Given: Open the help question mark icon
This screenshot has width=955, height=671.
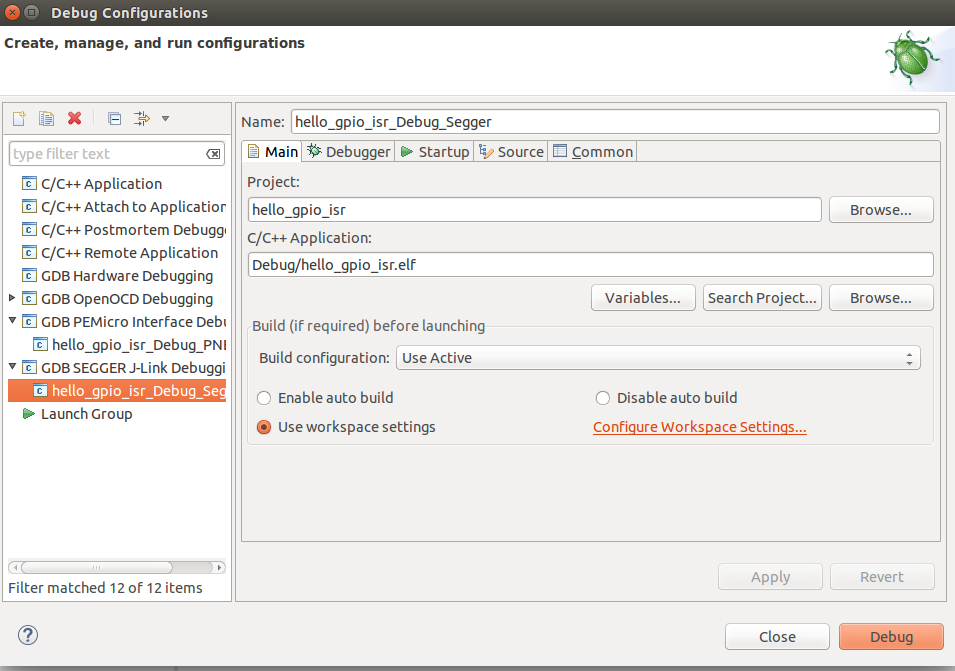Looking at the screenshot, I should tap(28, 635).
